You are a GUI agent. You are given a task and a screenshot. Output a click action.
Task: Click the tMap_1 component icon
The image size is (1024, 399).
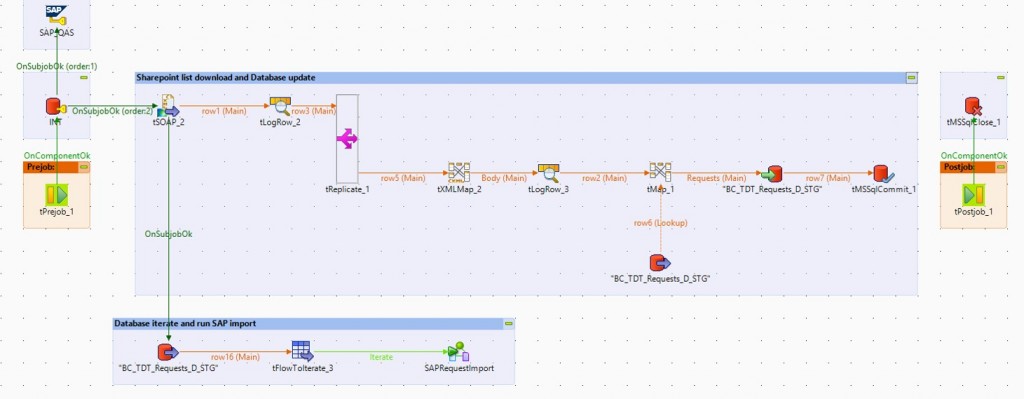click(x=660, y=173)
